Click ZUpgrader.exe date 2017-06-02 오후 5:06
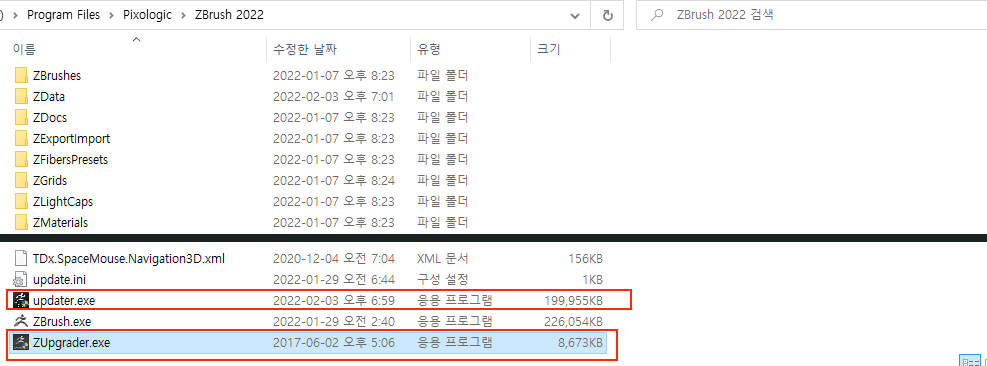The height and width of the screenshot is (366, 987). (334, 343)
